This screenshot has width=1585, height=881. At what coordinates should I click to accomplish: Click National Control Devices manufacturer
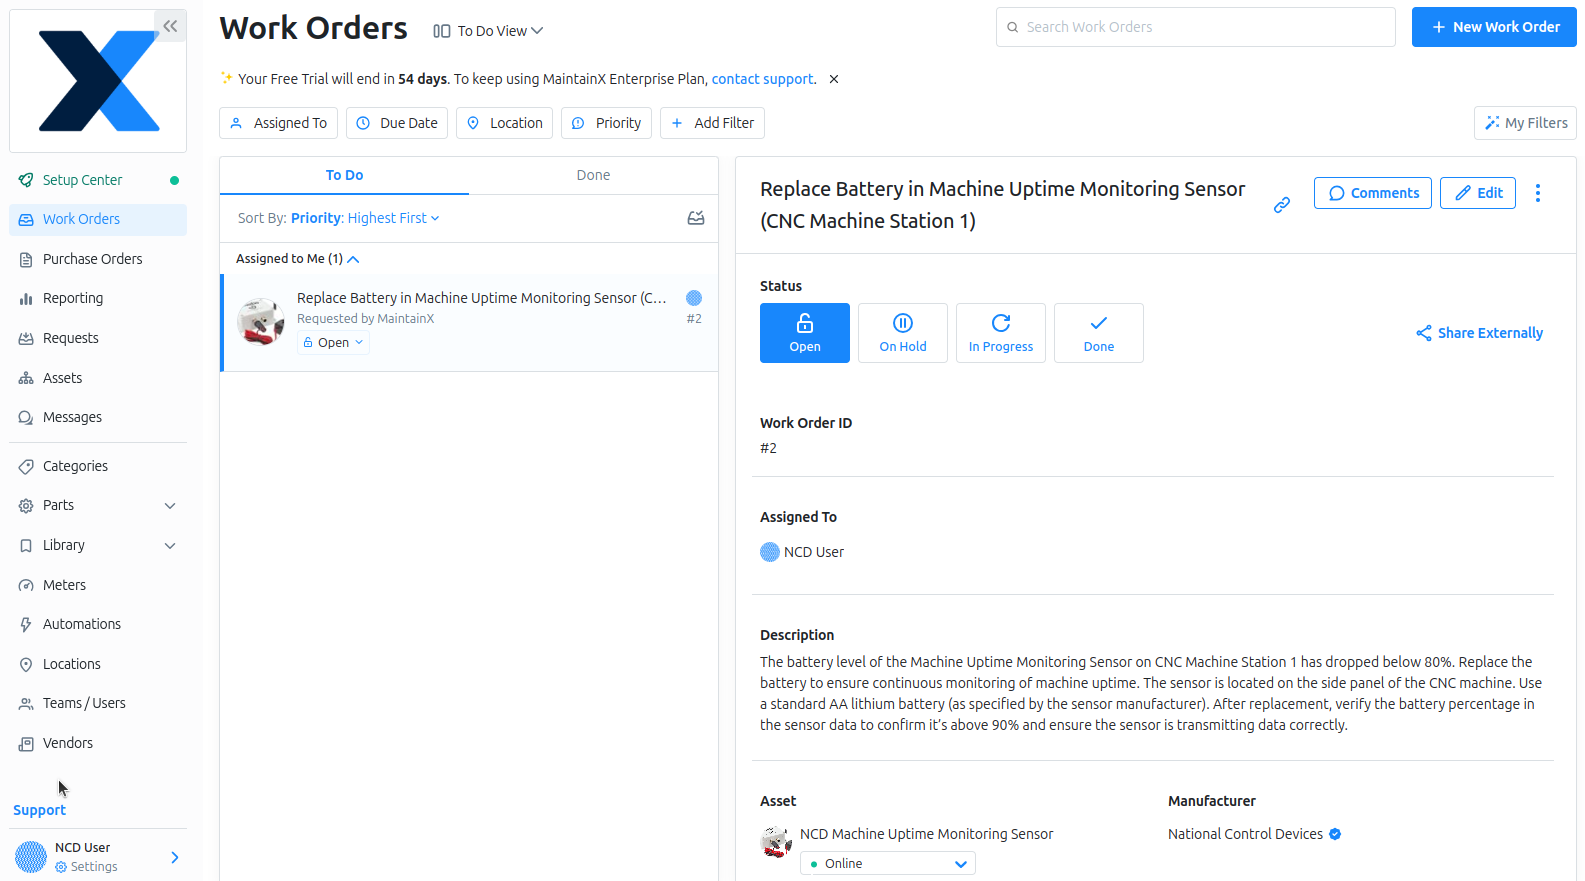[x=1245, y=834]
